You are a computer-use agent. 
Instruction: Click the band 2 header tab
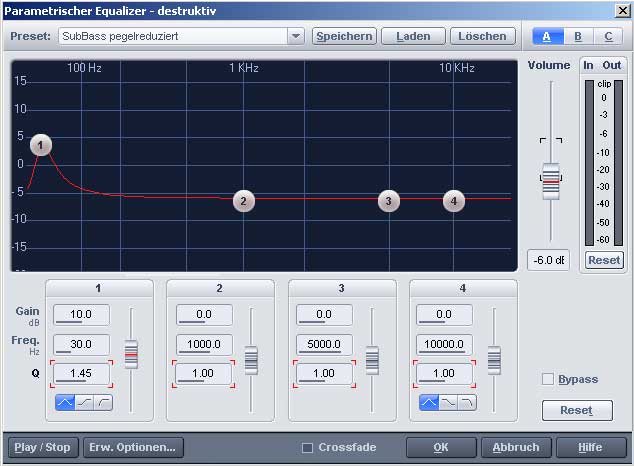tap(219, 289)
